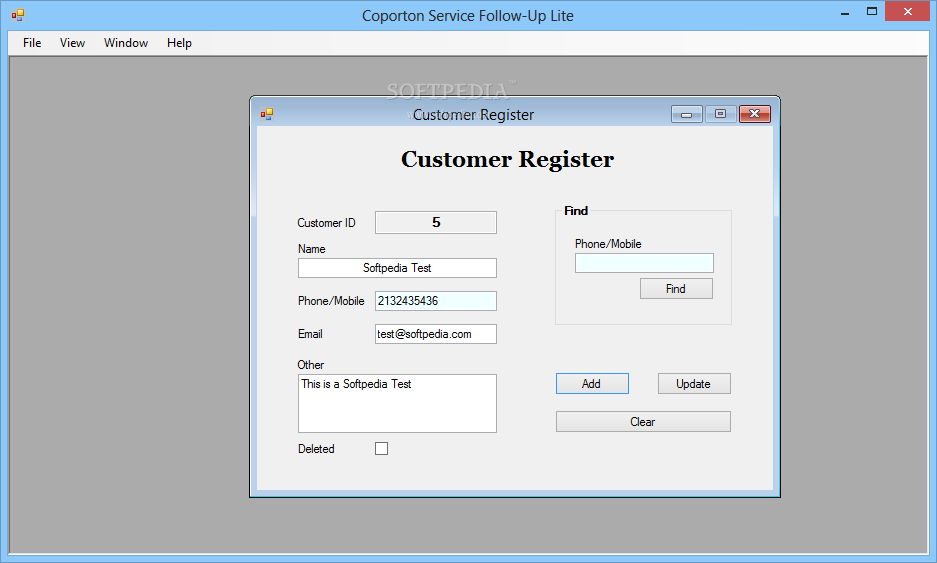Tick the Deleted checkbox
This screenshot has height=563, width=937.
(x=381, y=449)
